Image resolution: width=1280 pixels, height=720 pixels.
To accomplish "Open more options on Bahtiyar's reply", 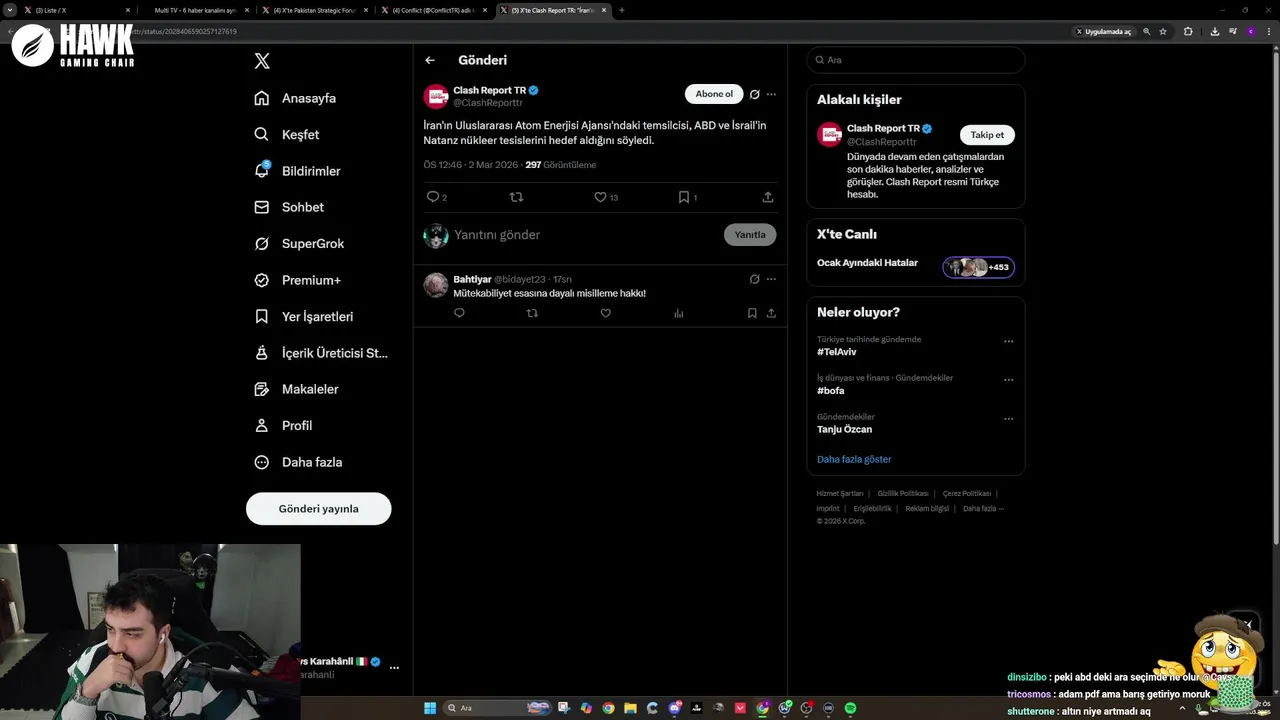I will pos(771,279).
